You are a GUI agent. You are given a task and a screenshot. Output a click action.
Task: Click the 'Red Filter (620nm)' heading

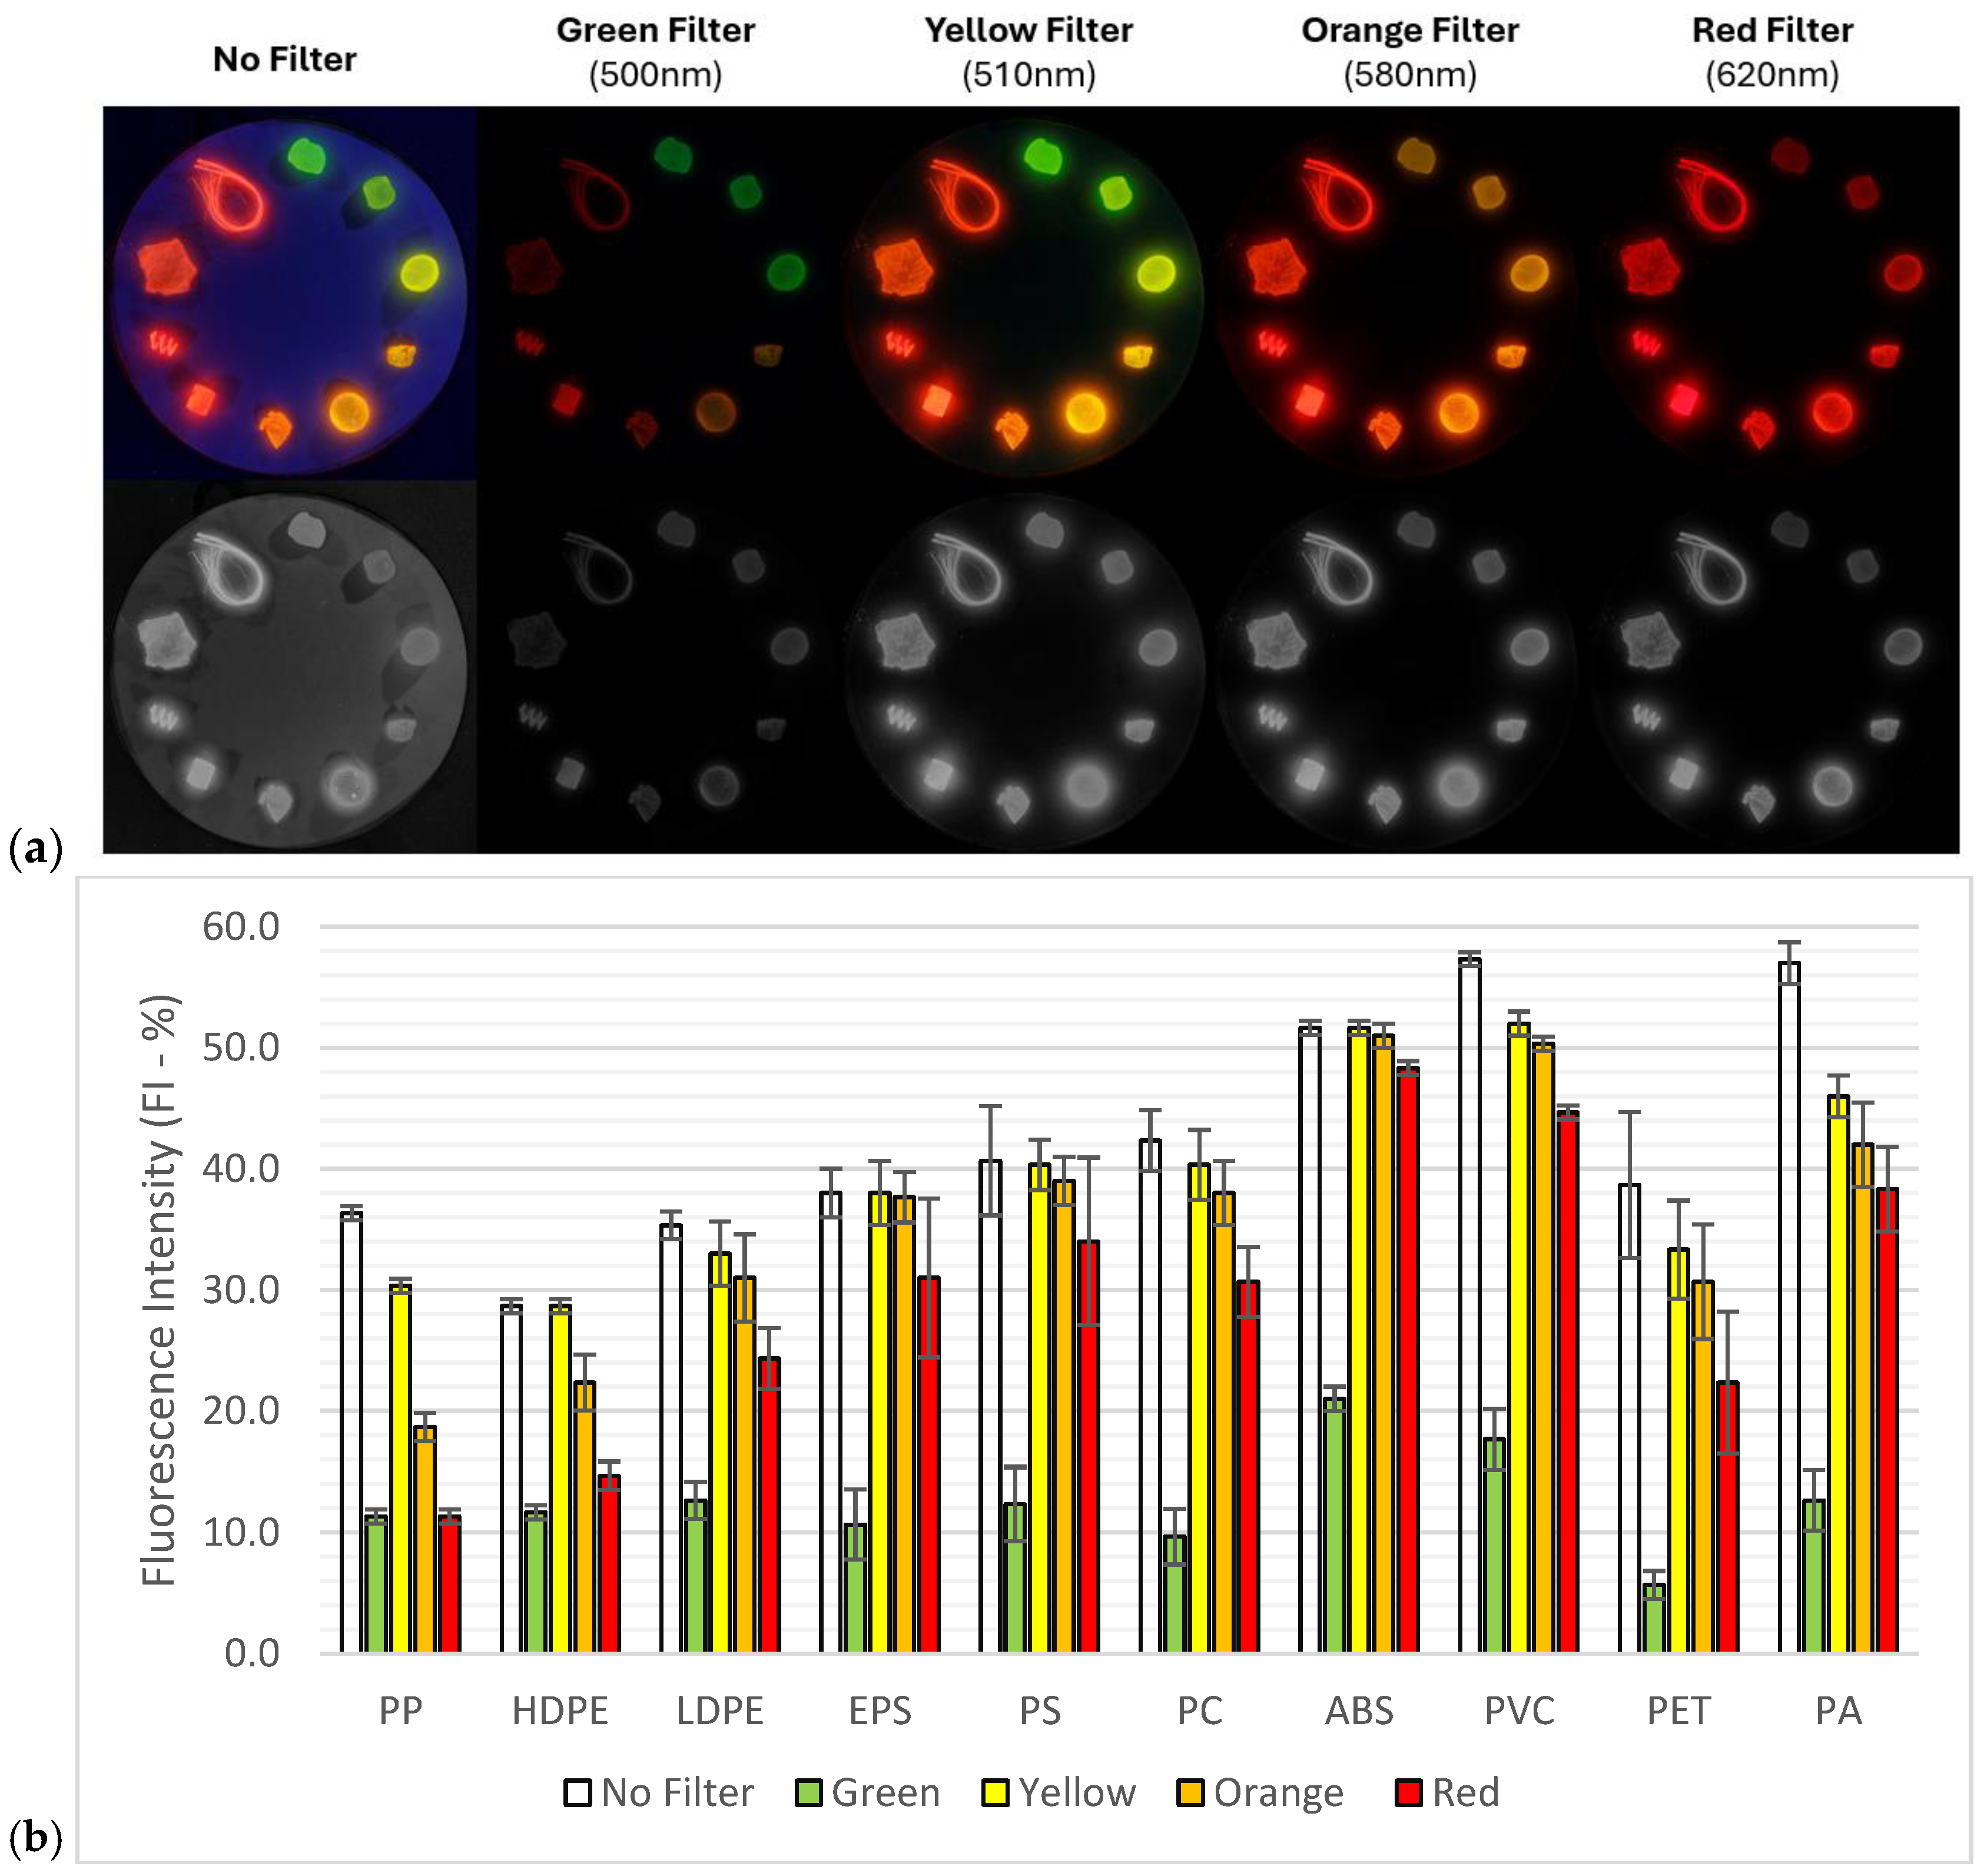pos(1772,52)
